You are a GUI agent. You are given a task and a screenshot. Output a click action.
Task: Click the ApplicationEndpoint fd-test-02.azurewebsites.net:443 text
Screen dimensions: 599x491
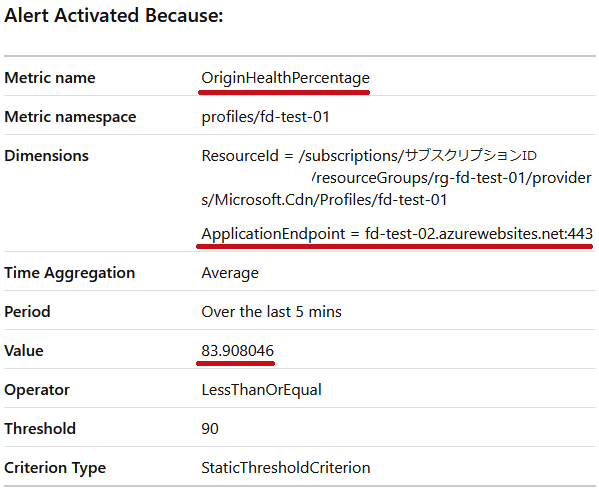(x=397, y=234)
